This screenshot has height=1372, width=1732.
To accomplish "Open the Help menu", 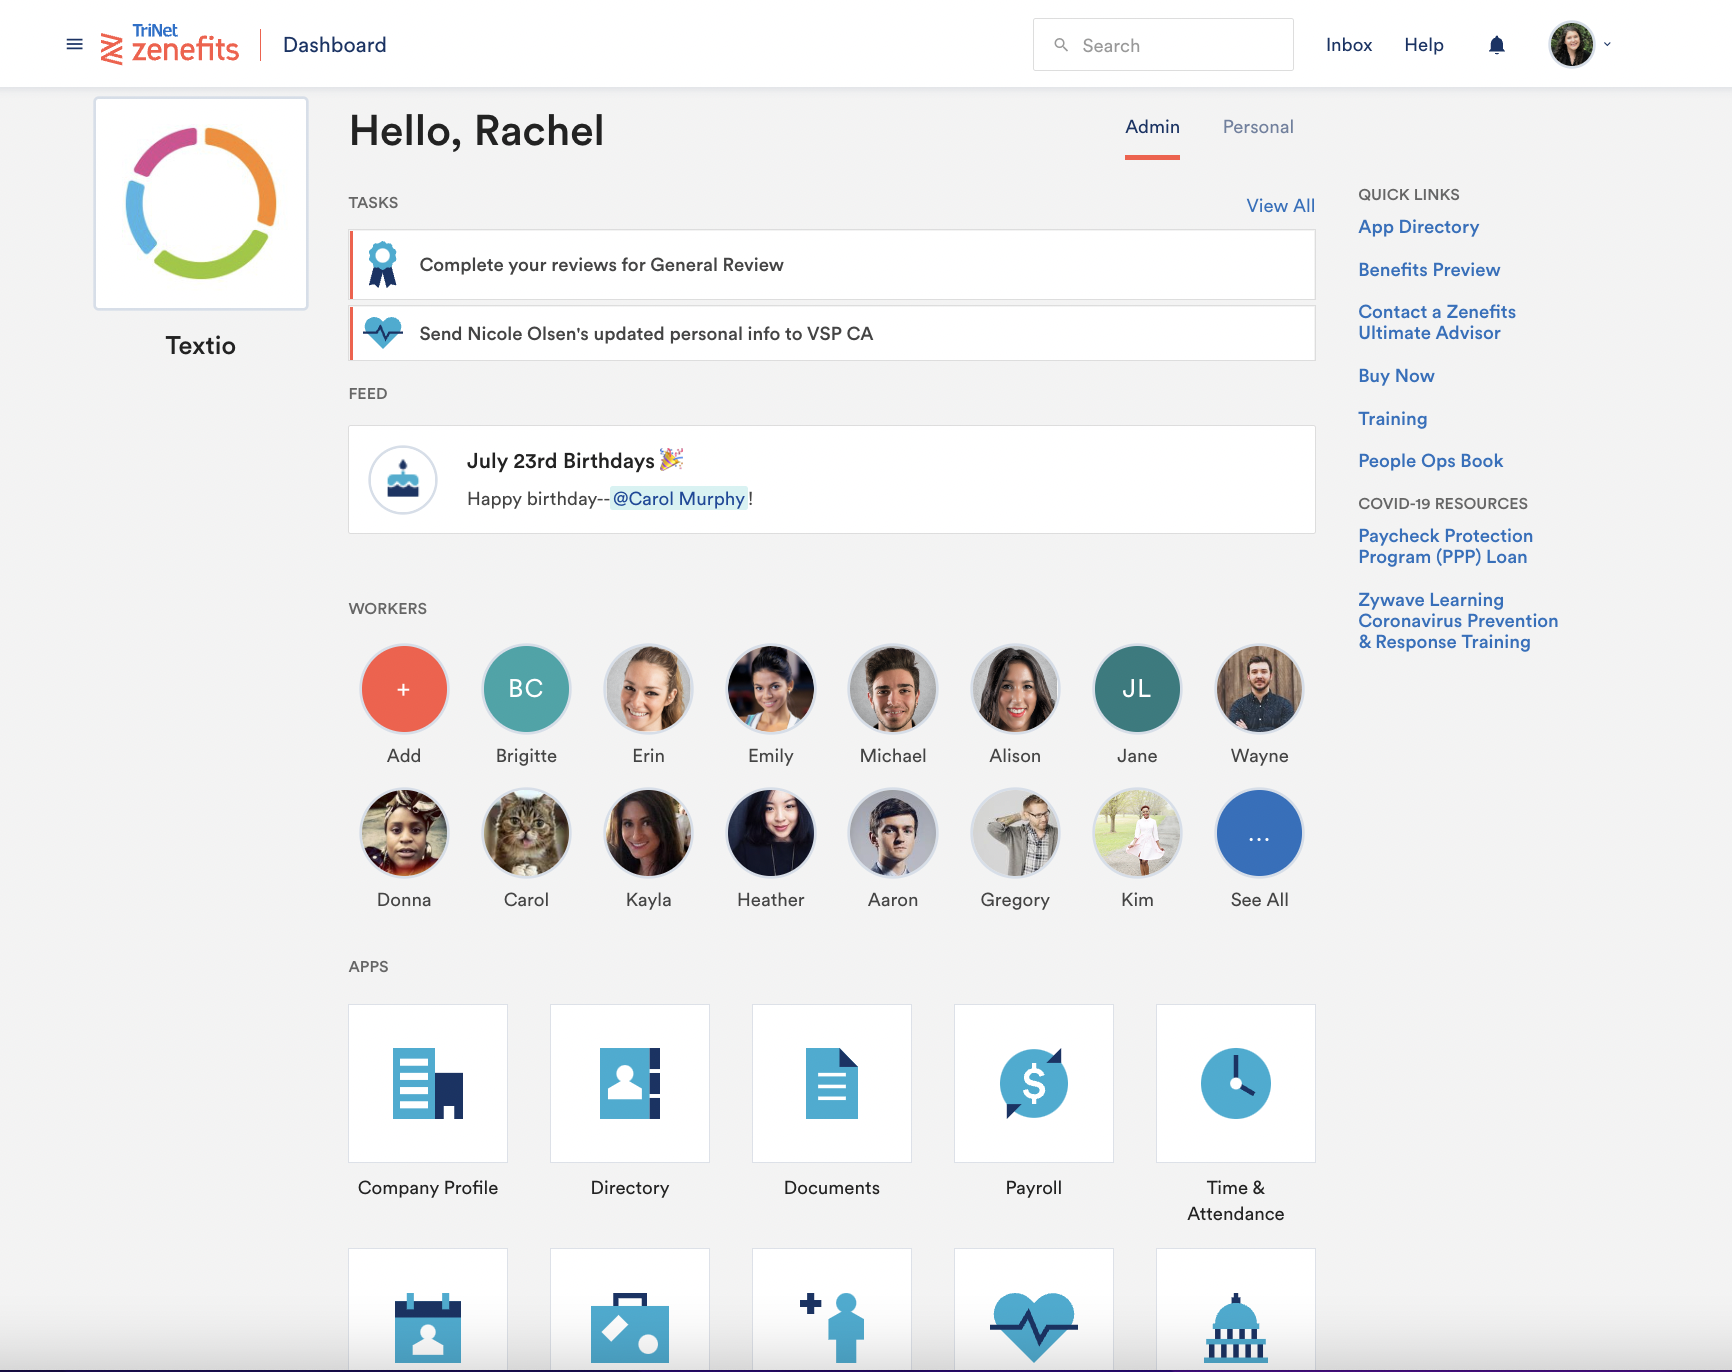I will coord(1424,44).
